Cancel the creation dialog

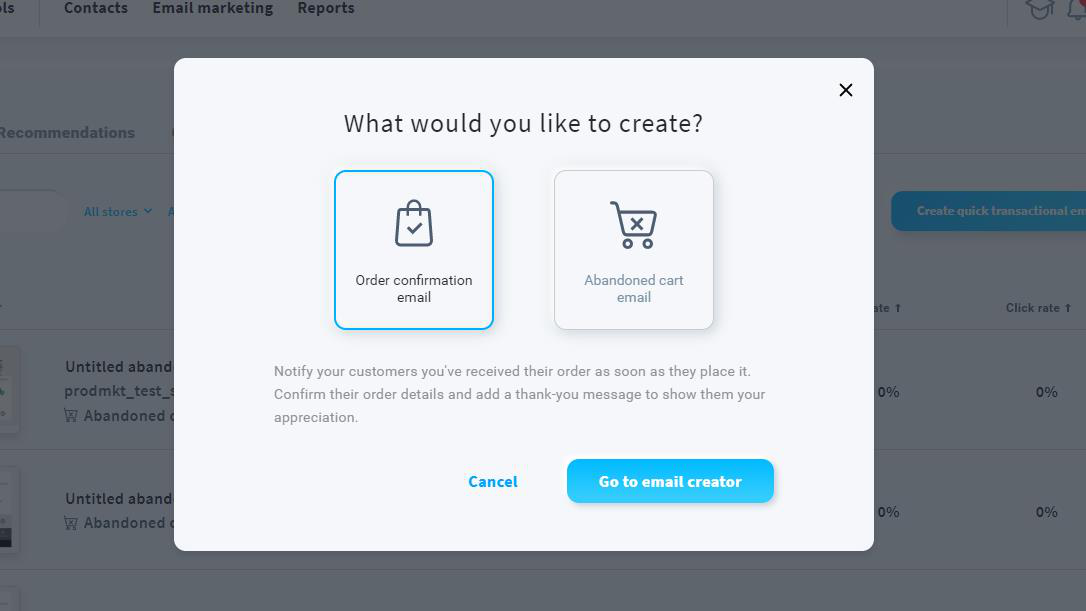492,481
